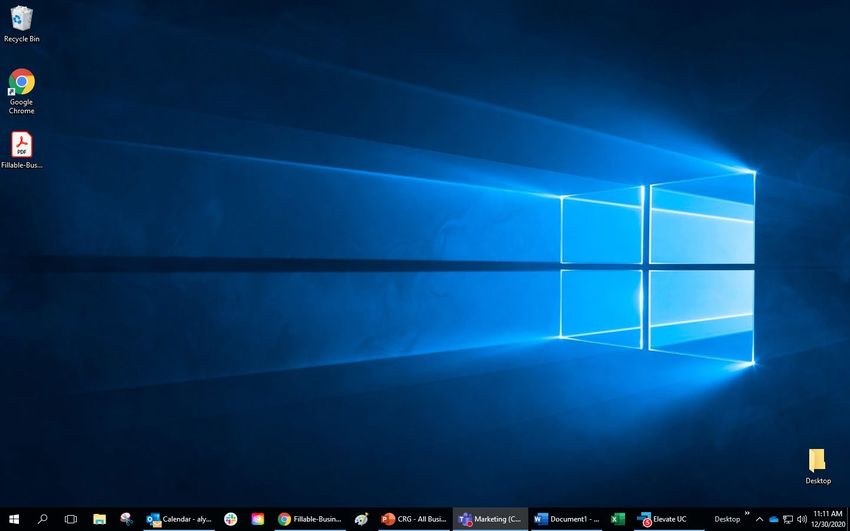Open Slack from the taskbar

click(231, 519)
